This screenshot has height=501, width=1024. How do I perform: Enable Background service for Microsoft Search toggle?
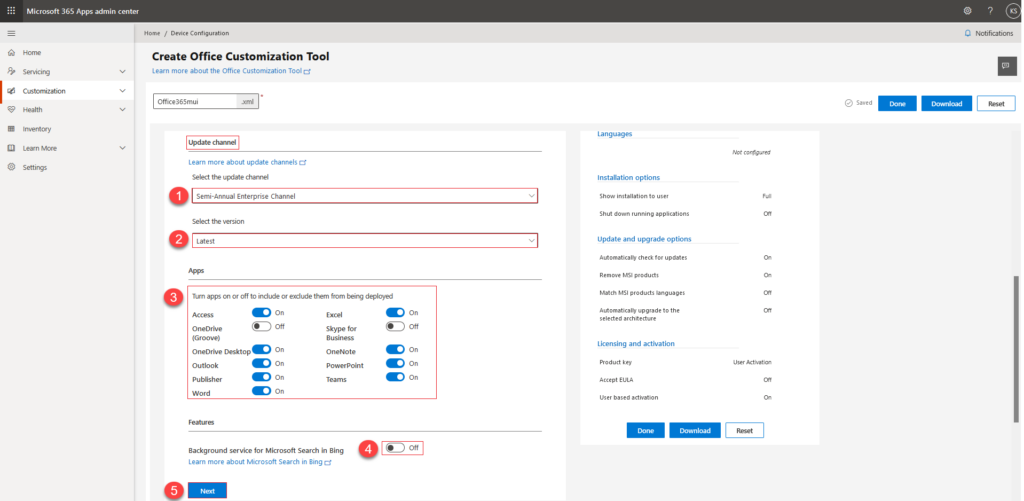pos(395,447)
